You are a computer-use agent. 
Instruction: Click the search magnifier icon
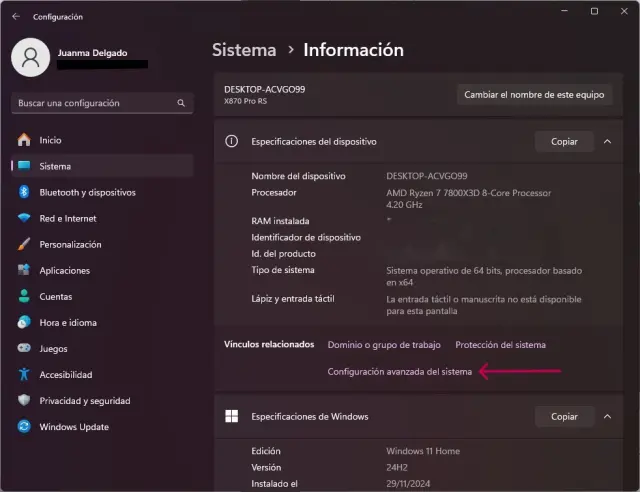click(x=181, y=103)
